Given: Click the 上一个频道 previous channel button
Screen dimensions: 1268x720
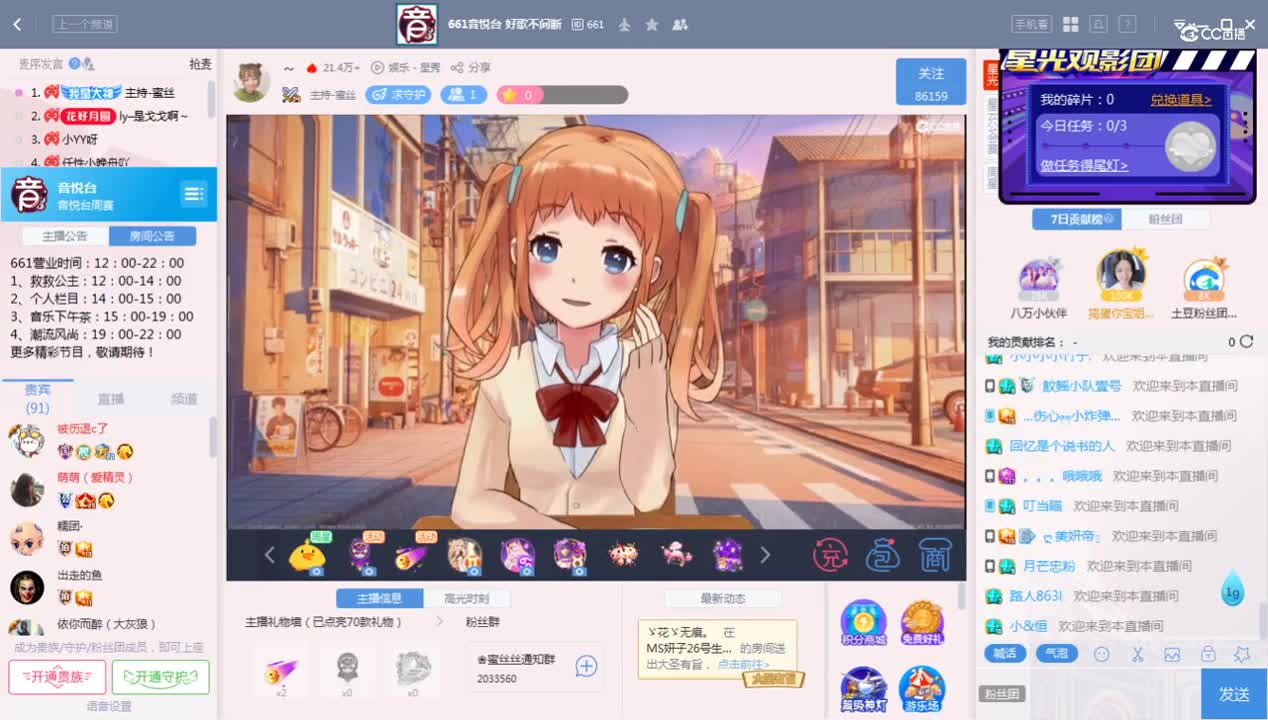Looking at the screenshot, I should coord(85,24).
